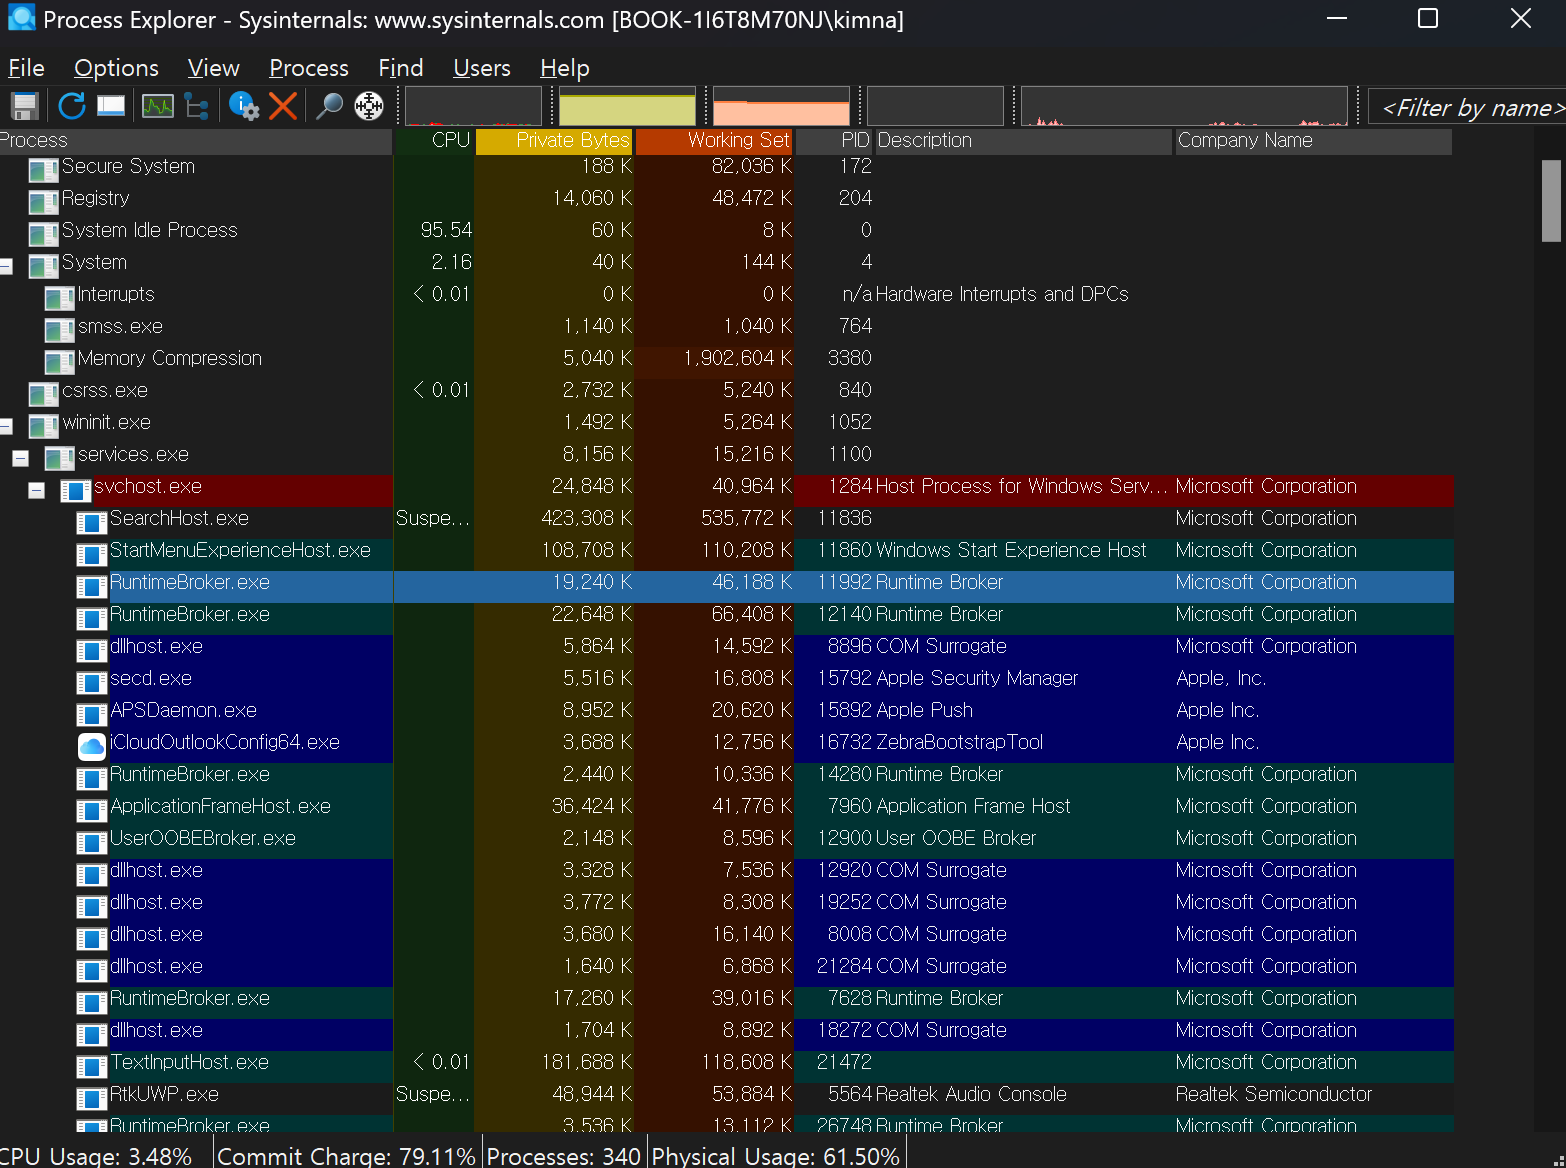This screenshot has height=1168, width=1566.
Task: Open the View menu
Action: tap(213, 68)
